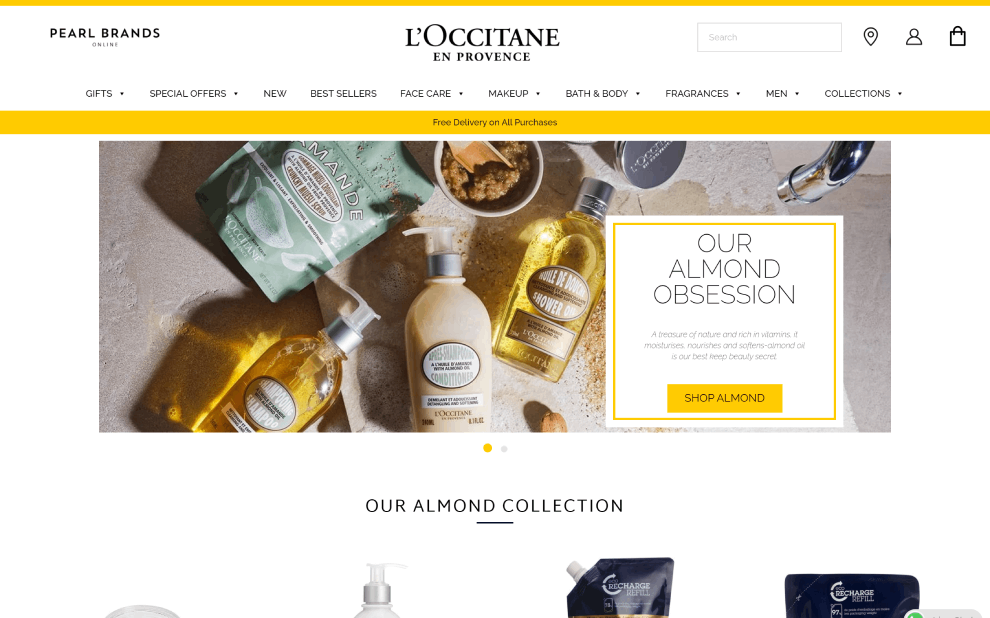Open the Best Sellers menu item
The height and width of the screenshot is (618, 990).
click(343, 93)
